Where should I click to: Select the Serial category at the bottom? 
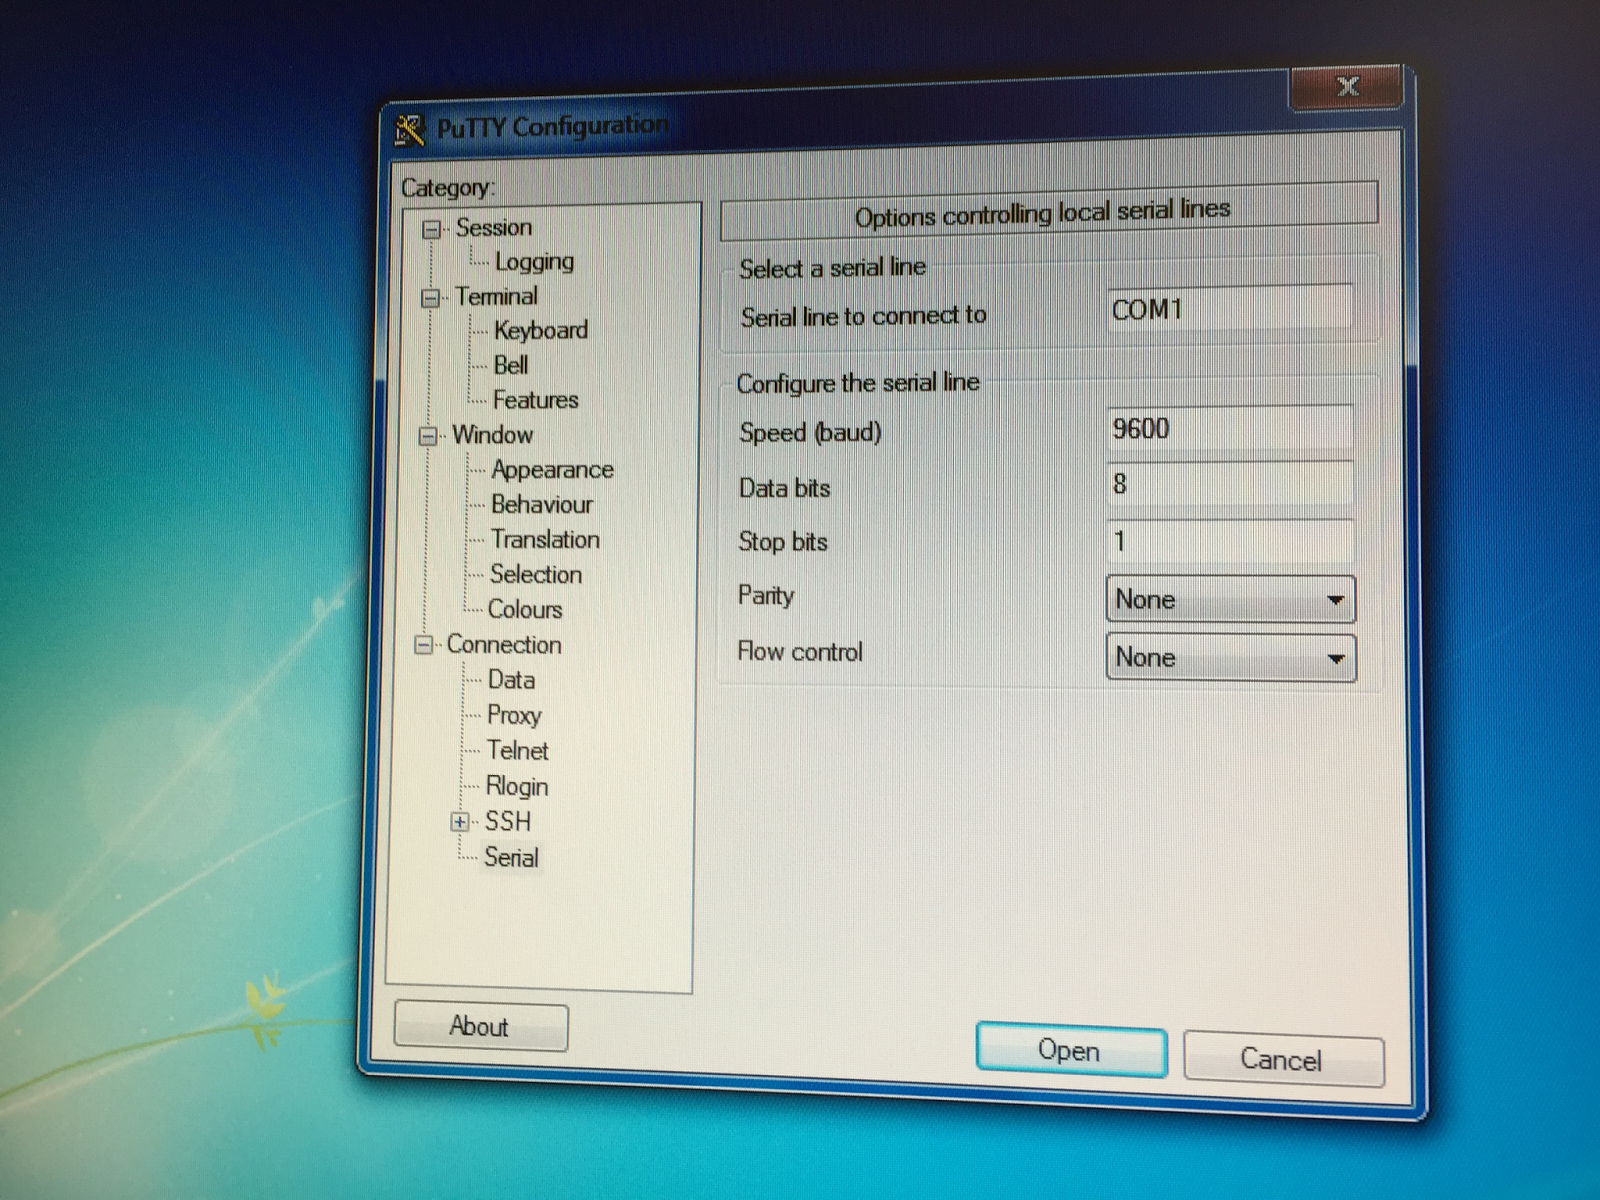[511, 857]
